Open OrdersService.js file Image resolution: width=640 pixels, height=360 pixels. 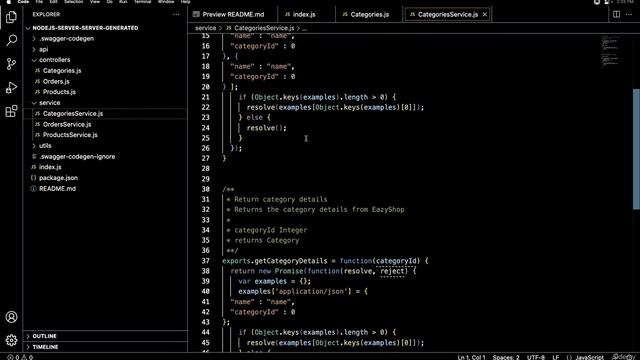(67, 124)
